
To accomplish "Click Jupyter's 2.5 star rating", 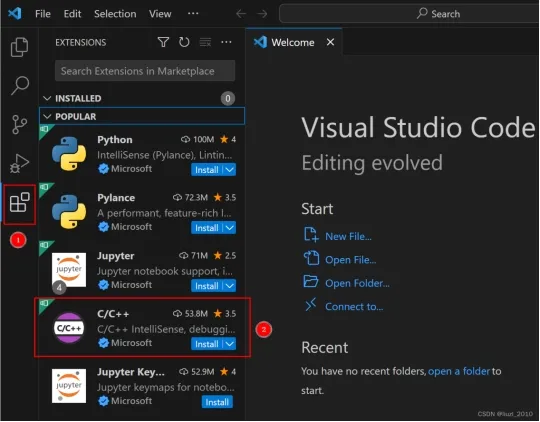I will click(x=225, y=255).
